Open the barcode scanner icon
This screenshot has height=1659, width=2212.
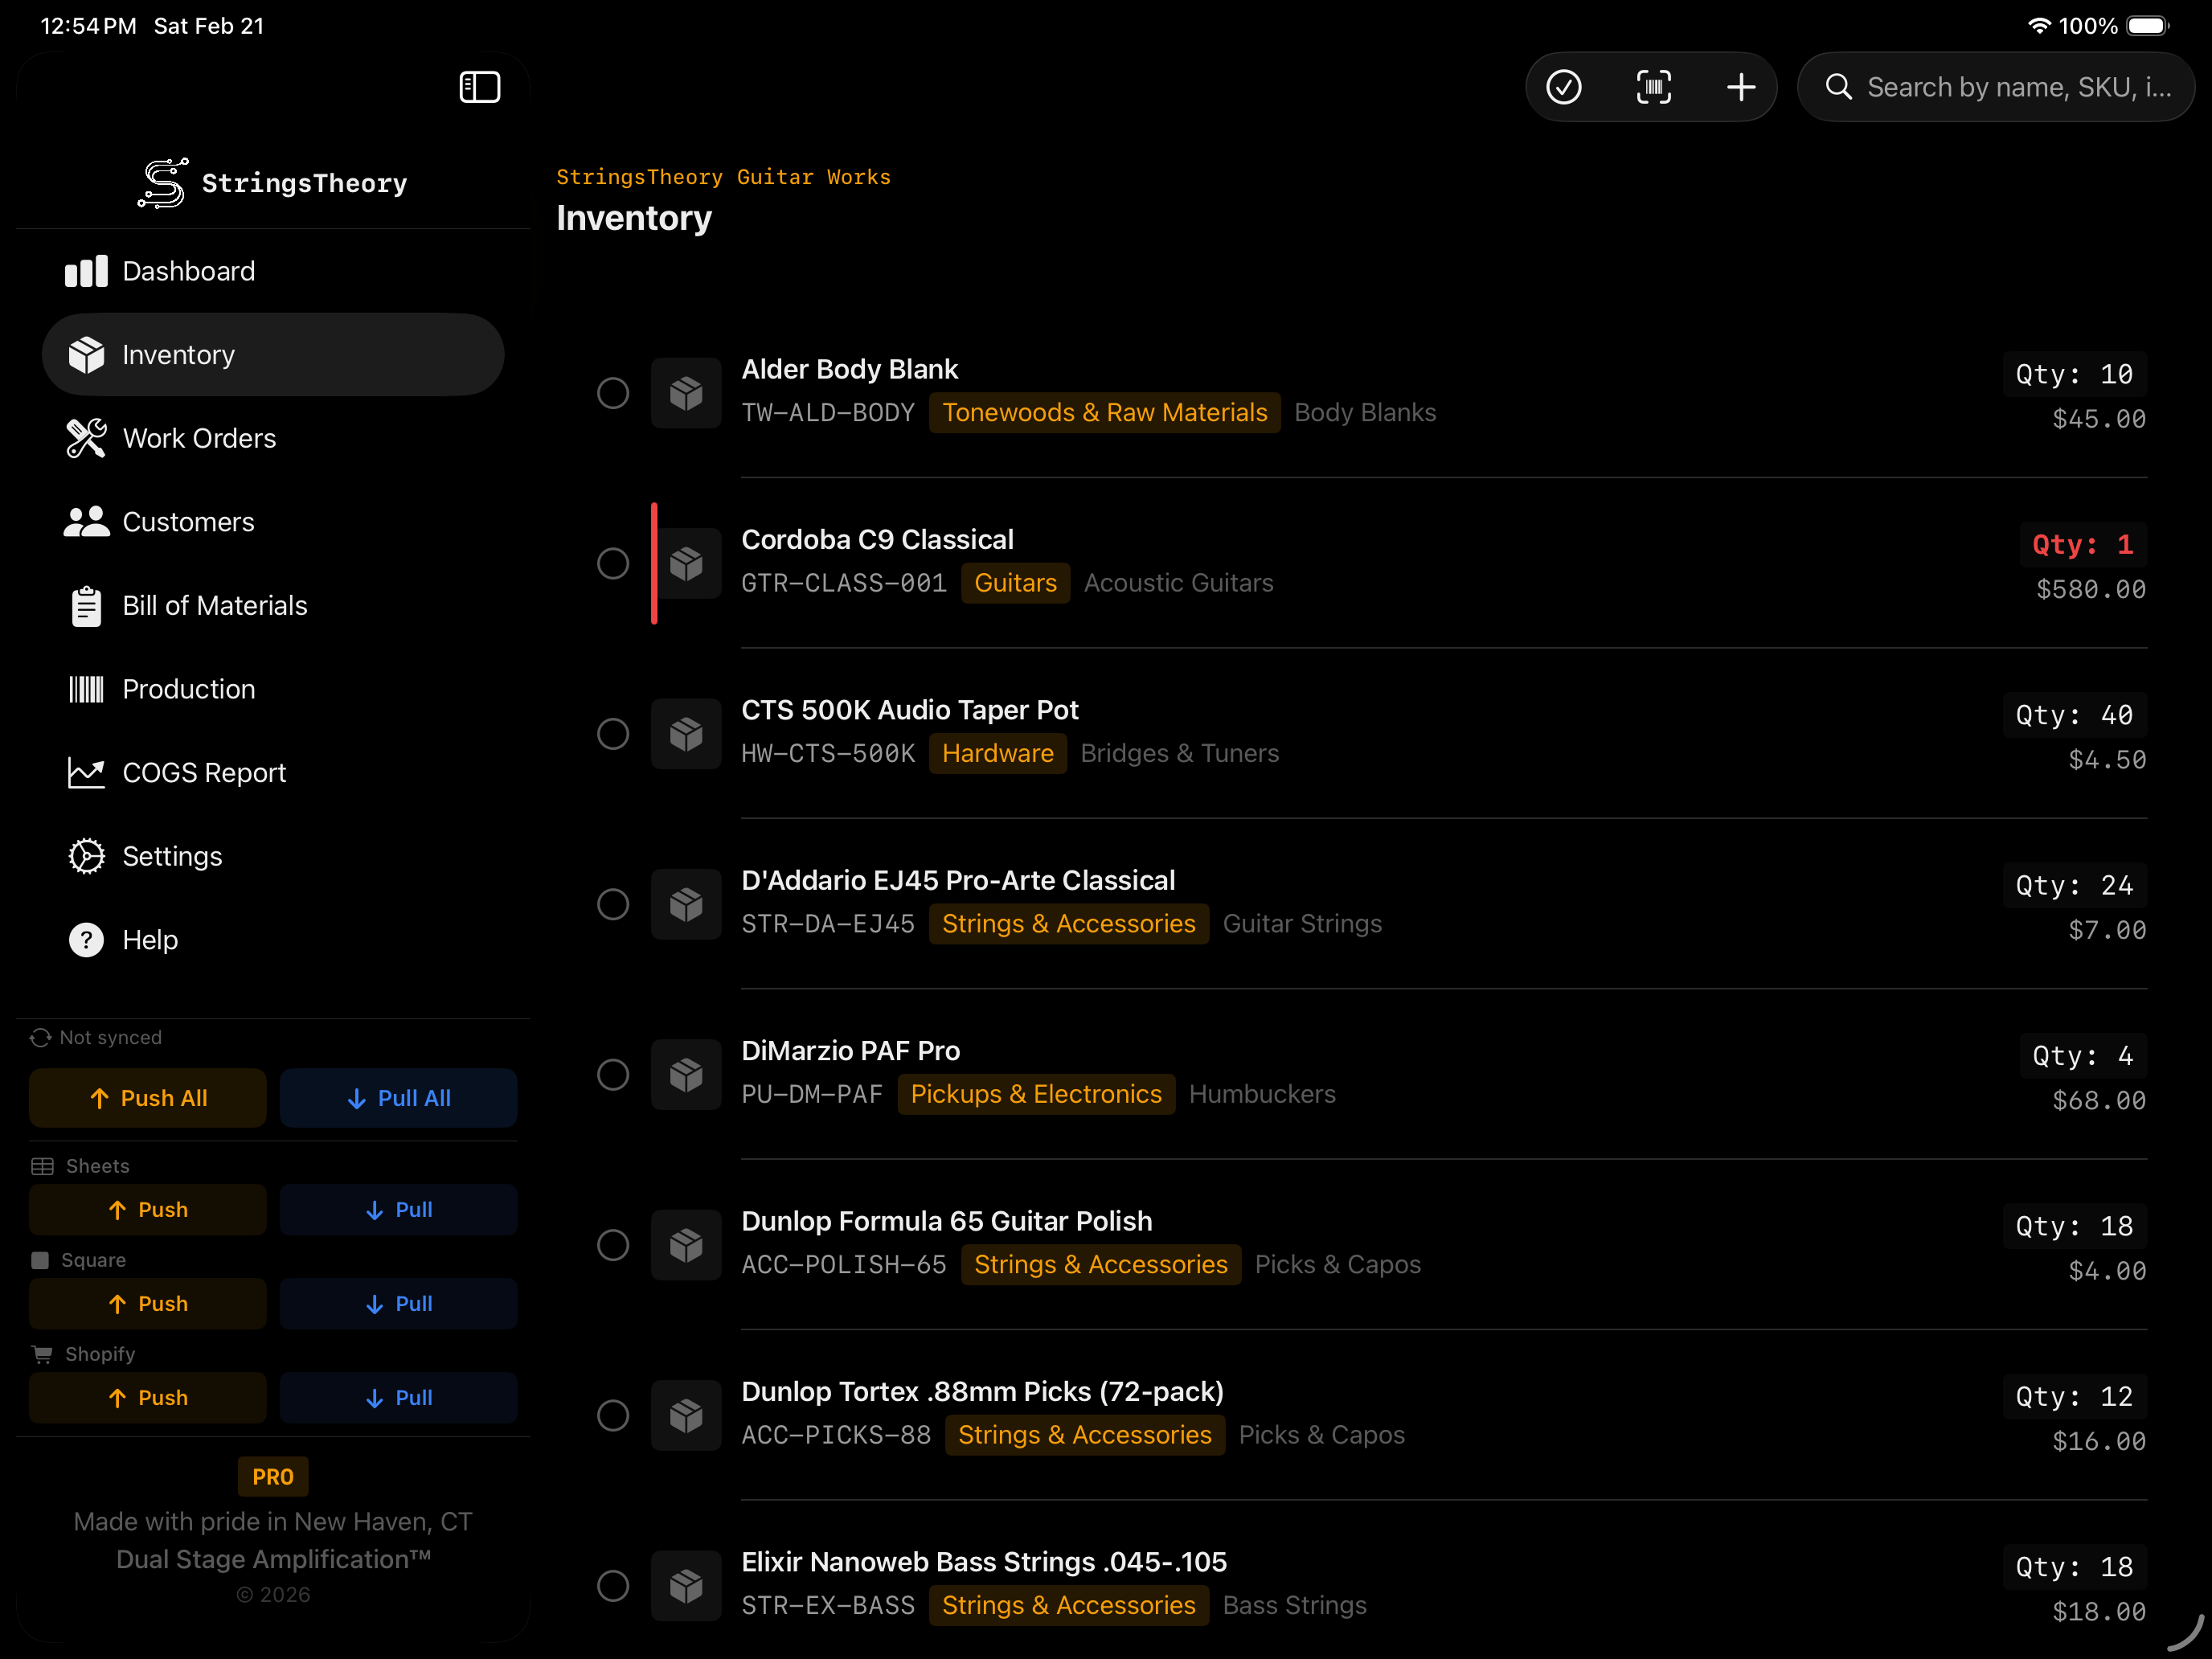1653,87
